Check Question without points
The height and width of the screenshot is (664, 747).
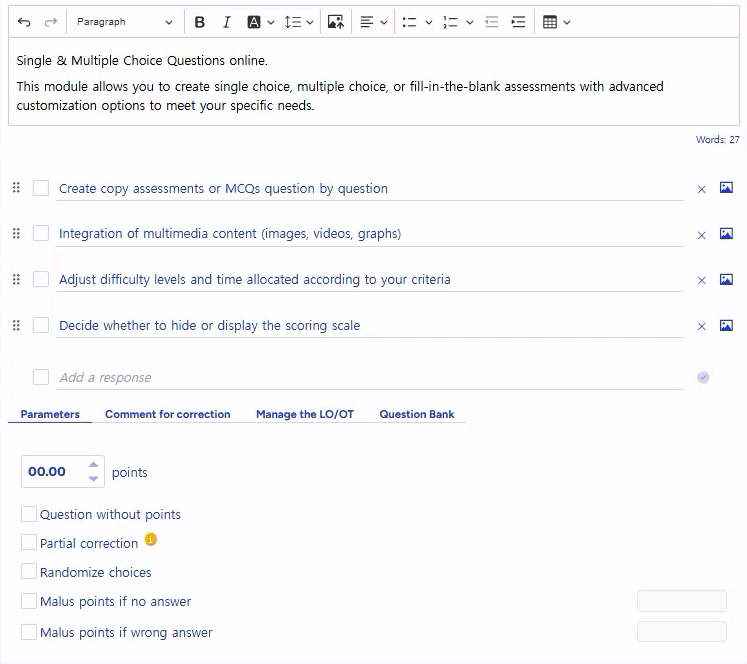pyautogui.click(x=29, y=514)
